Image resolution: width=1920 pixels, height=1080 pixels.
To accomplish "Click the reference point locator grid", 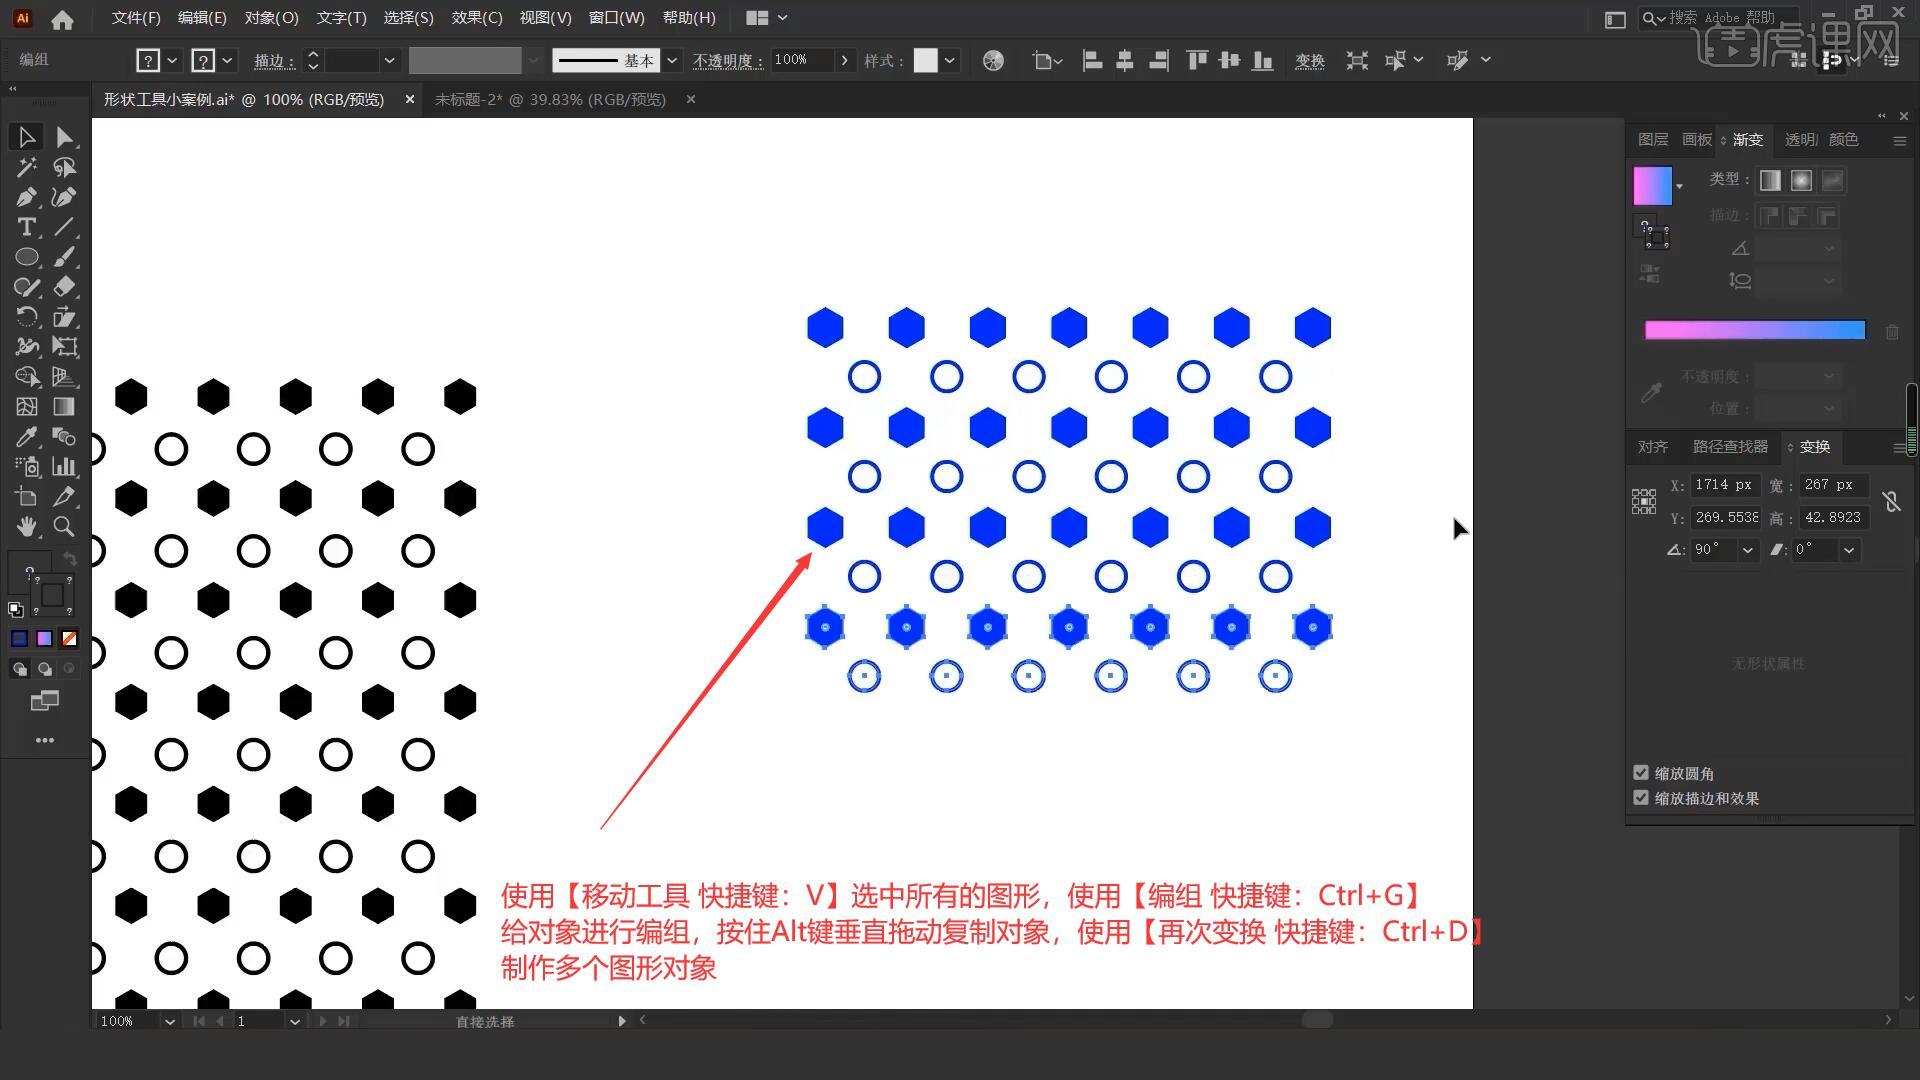I will [1644, 501].
